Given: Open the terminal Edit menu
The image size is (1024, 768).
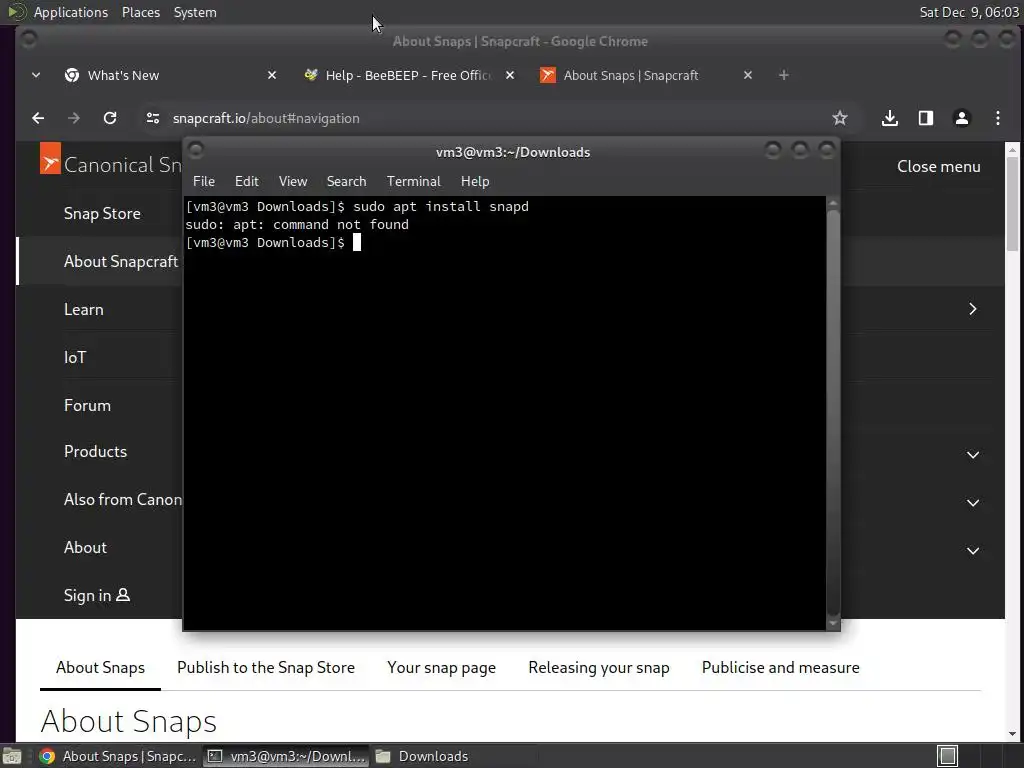Looking at the screenshot, I should click(247, 182).
